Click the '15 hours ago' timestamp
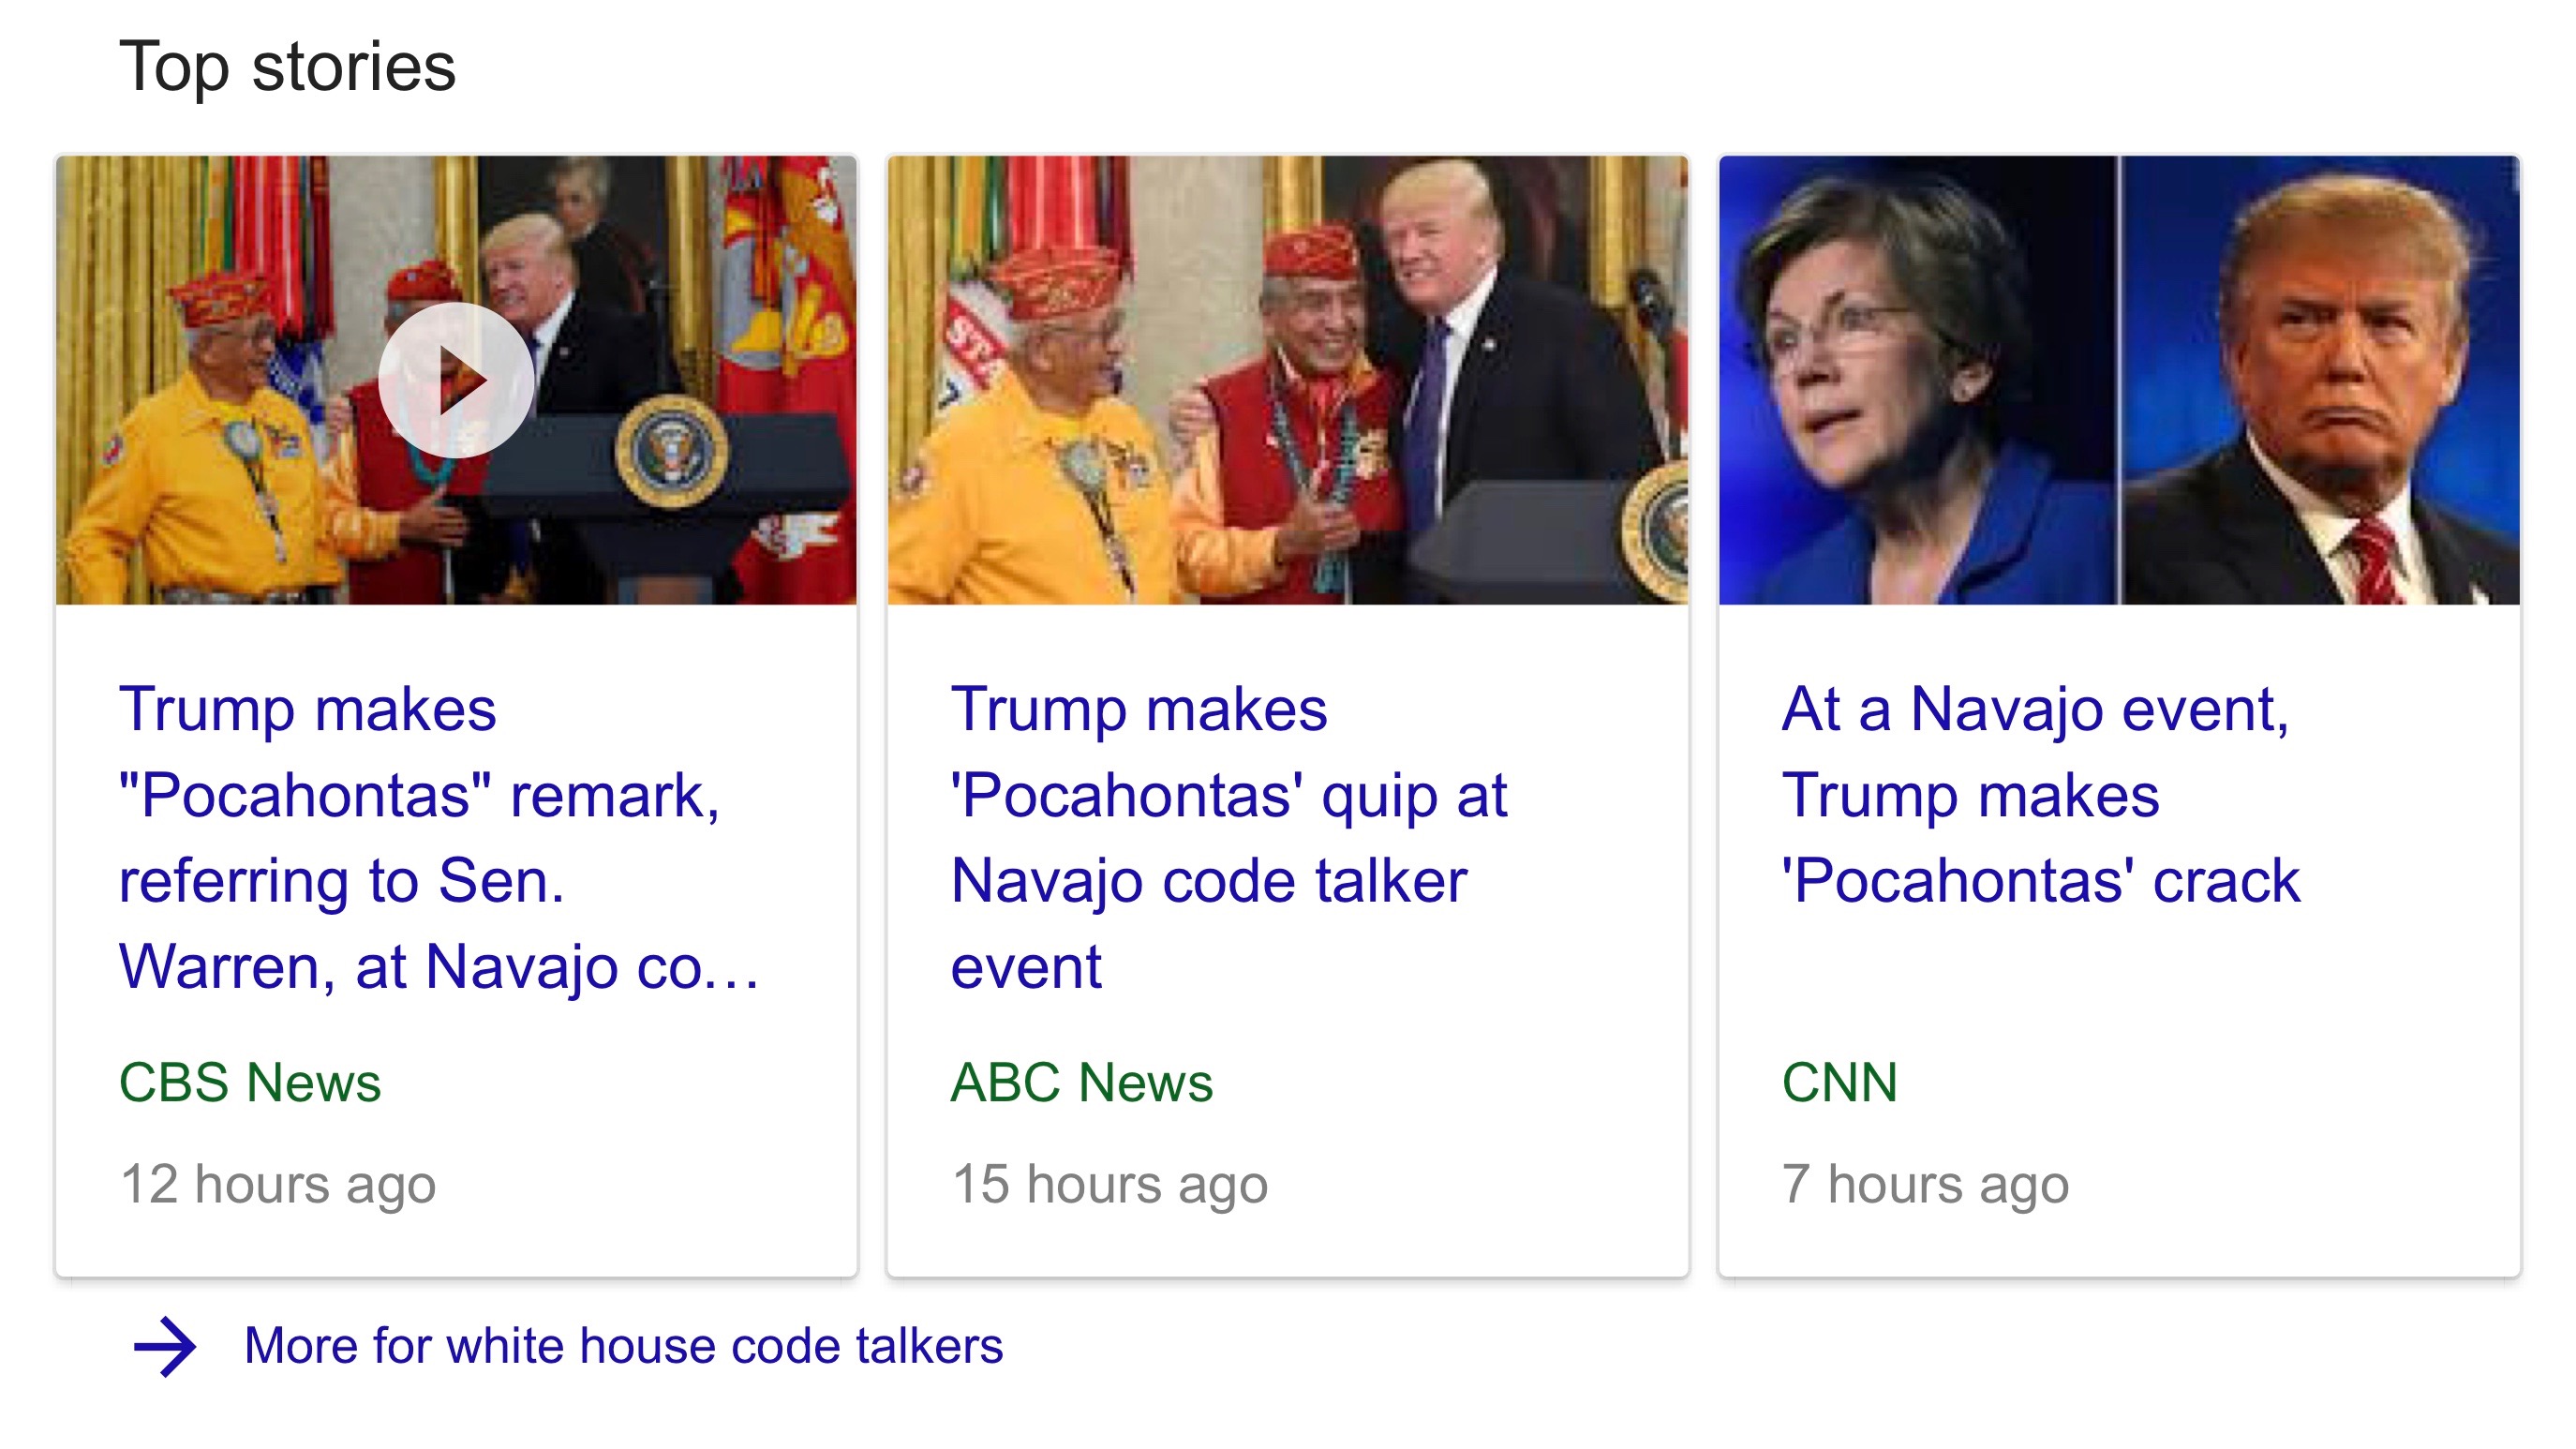This screenshot has width=2576, height=1449. (1109, 1184)
